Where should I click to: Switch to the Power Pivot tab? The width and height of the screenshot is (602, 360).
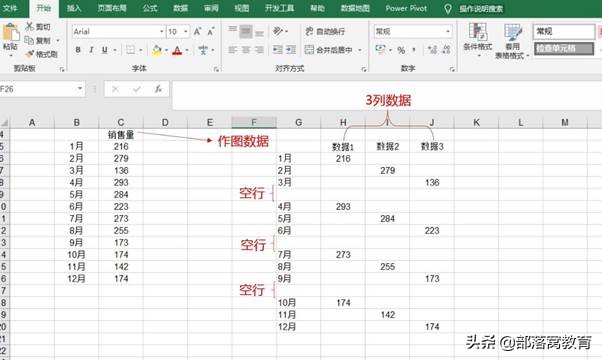406,8
